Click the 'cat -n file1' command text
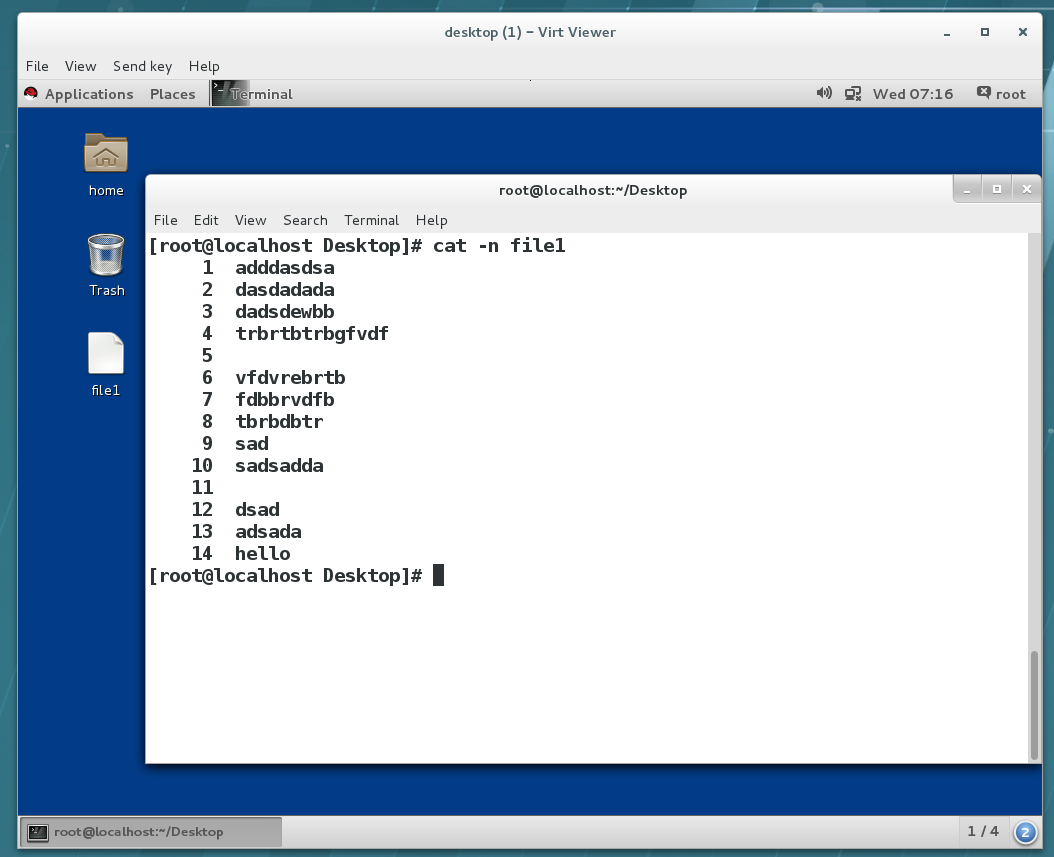This screenshot has height=857, width=1054. pyautogui.click(x=499, y=246)
